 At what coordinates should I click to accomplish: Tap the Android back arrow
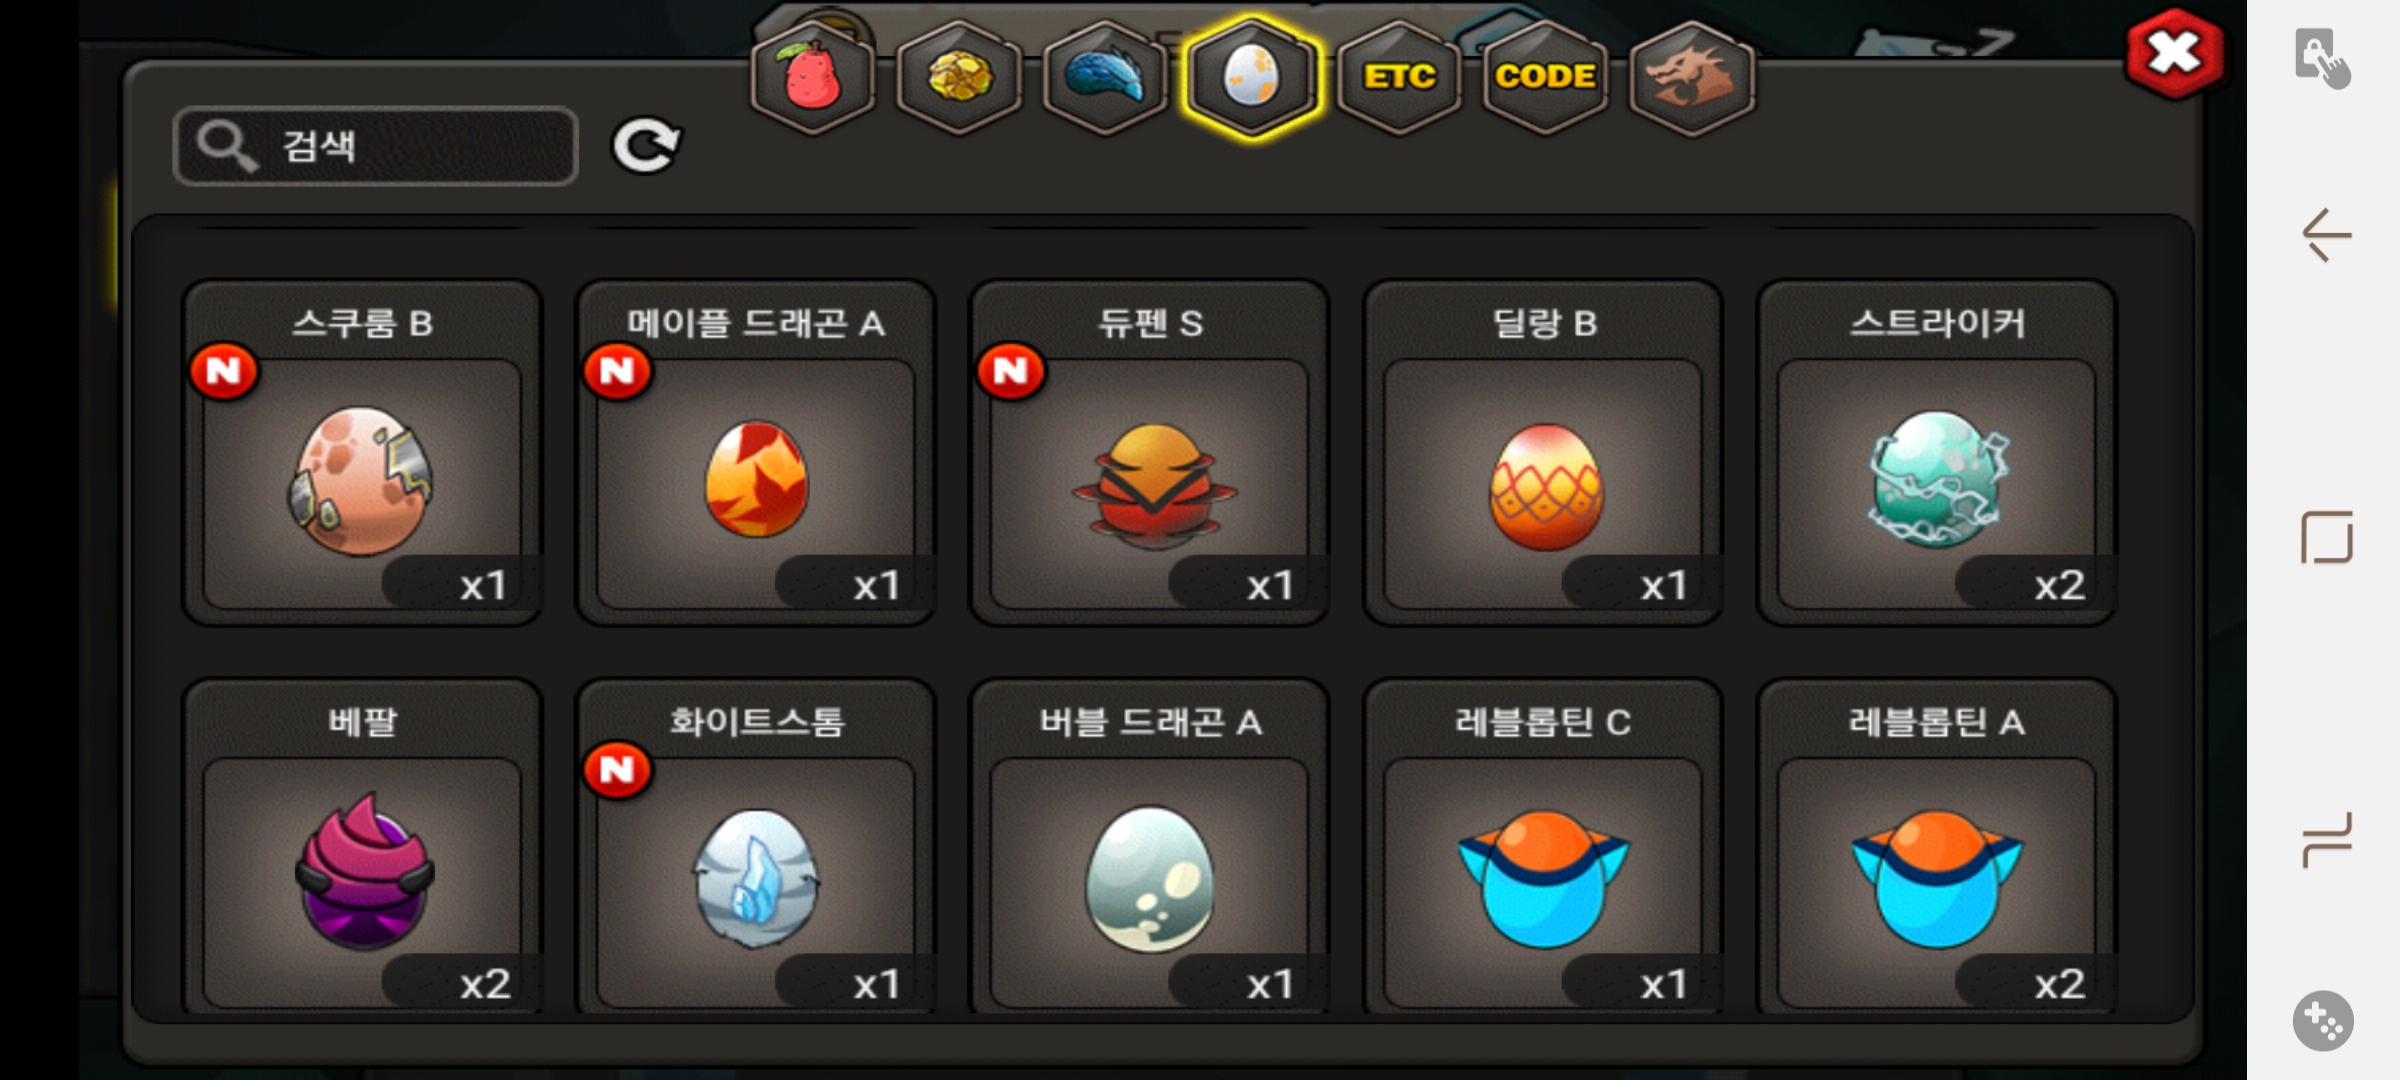pyautogui.click(x=2326, y=235)
